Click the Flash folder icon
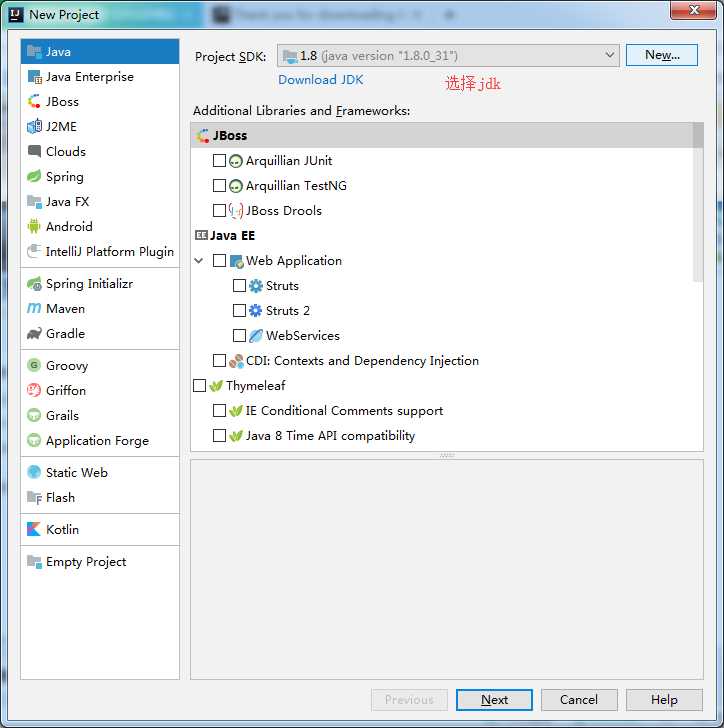The height and width of the screenshot is (728, 724). point(34,498)
